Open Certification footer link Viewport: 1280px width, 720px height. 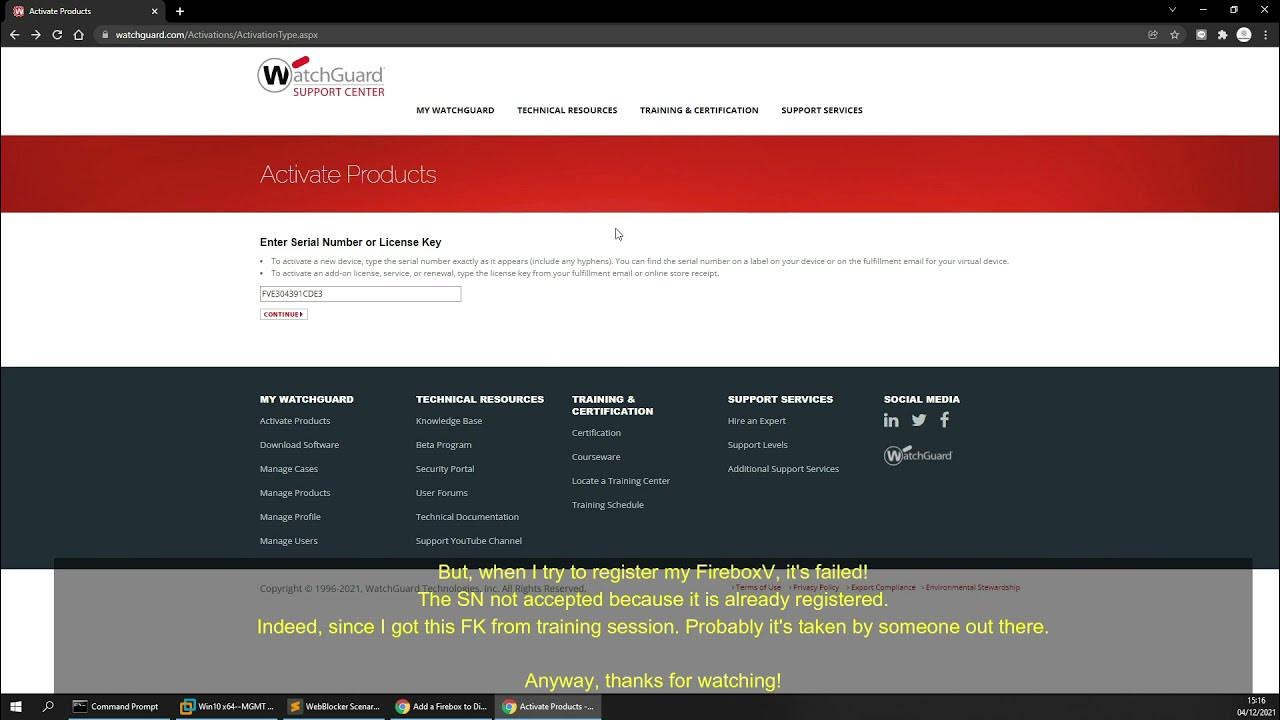tap(596, 433)
